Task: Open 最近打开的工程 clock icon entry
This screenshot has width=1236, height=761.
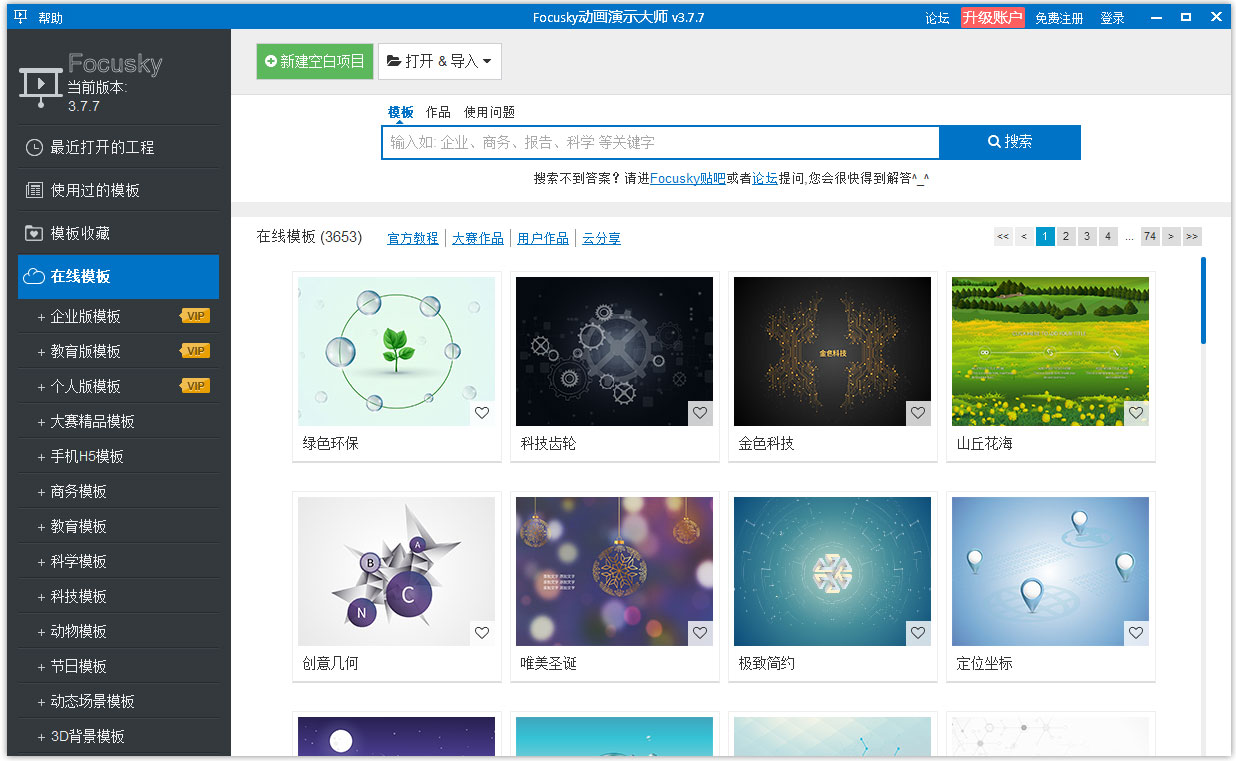Action: 118,147
